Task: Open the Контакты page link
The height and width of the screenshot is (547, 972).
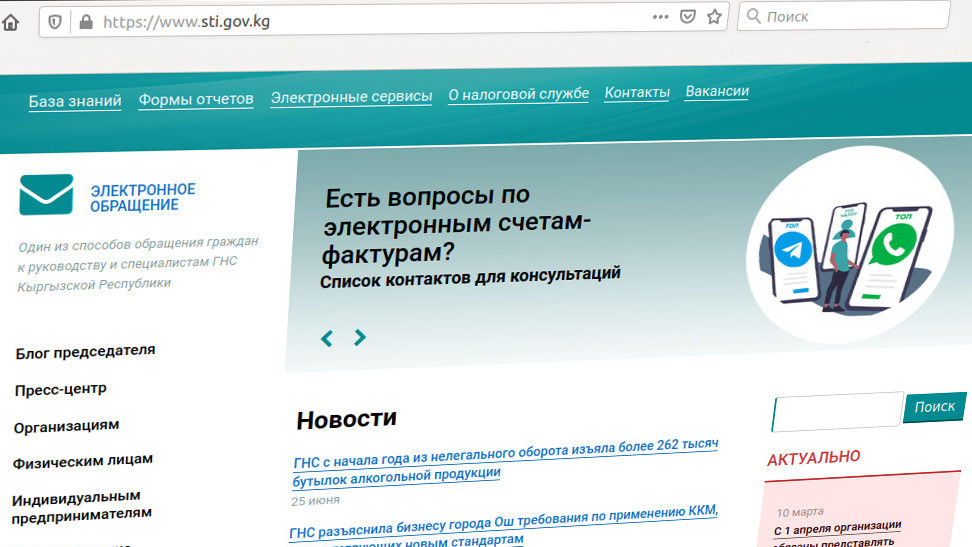Action: point(637,92)
